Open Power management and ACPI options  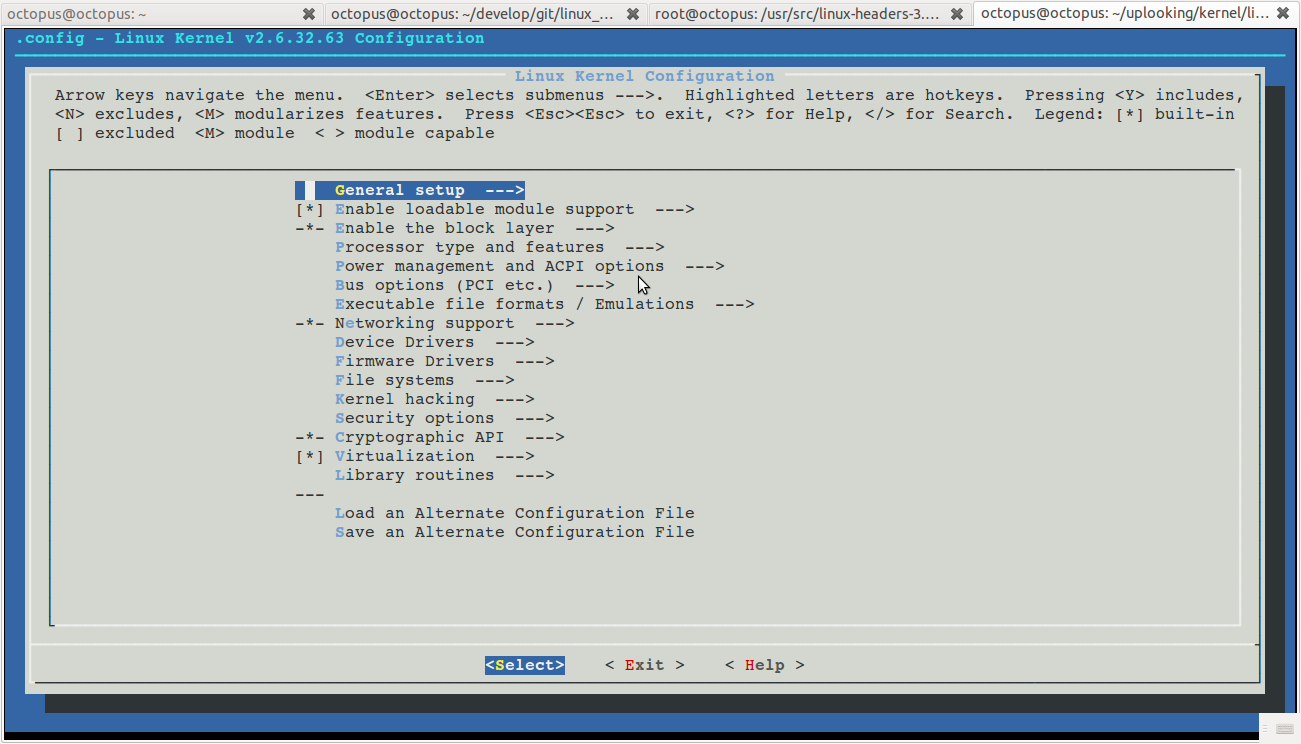coord(530,266)
